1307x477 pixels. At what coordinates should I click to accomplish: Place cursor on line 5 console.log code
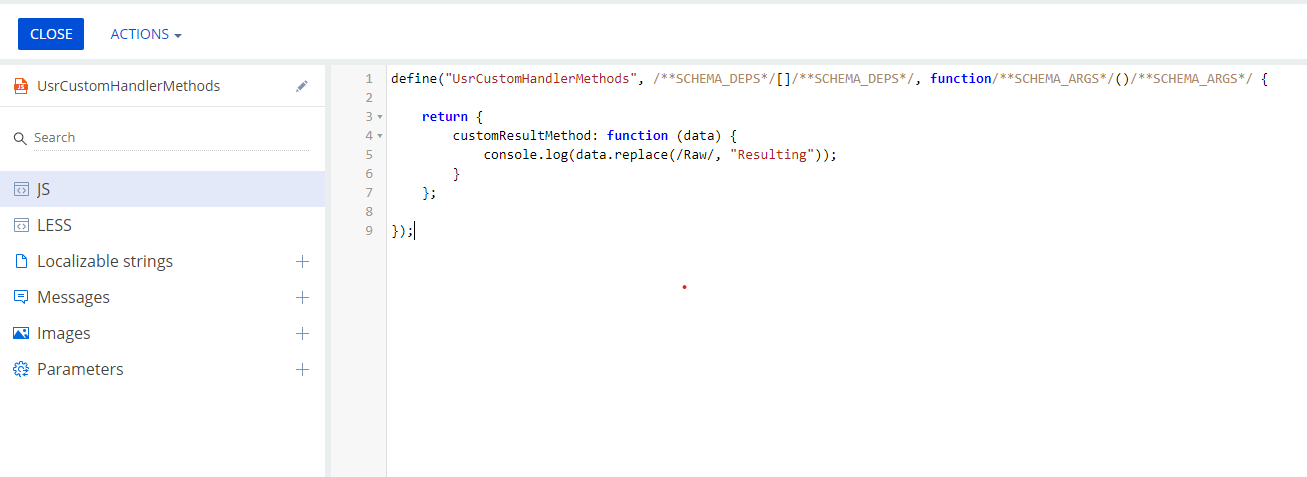[x=659, y=155]
